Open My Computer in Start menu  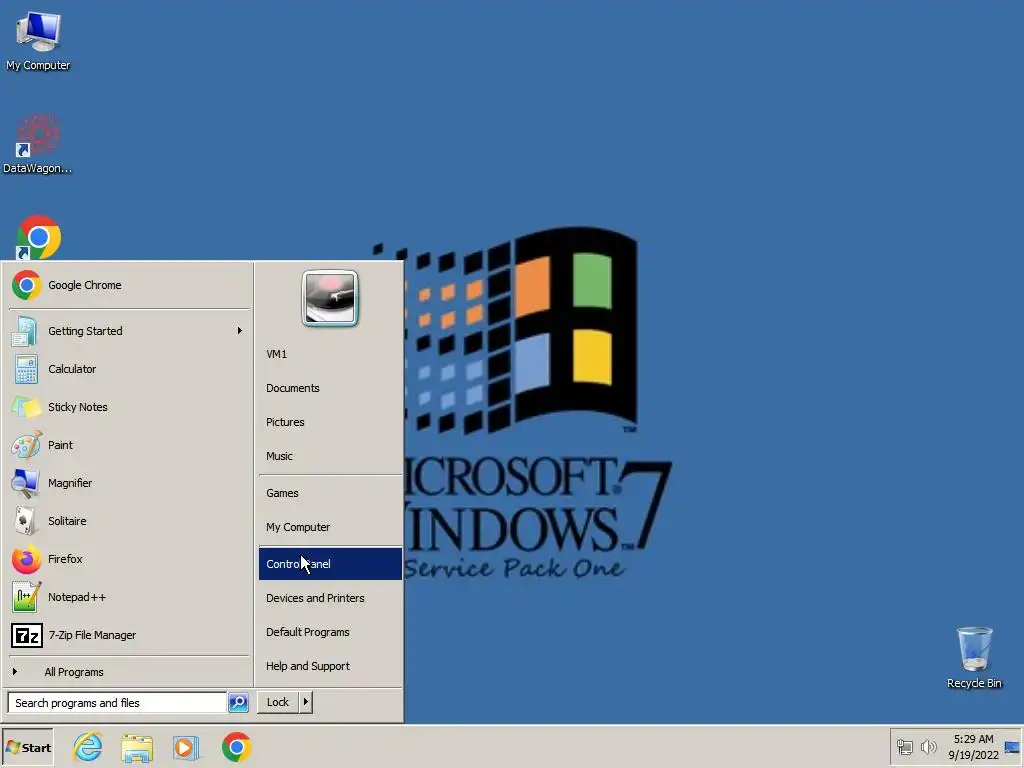(330, 527)
